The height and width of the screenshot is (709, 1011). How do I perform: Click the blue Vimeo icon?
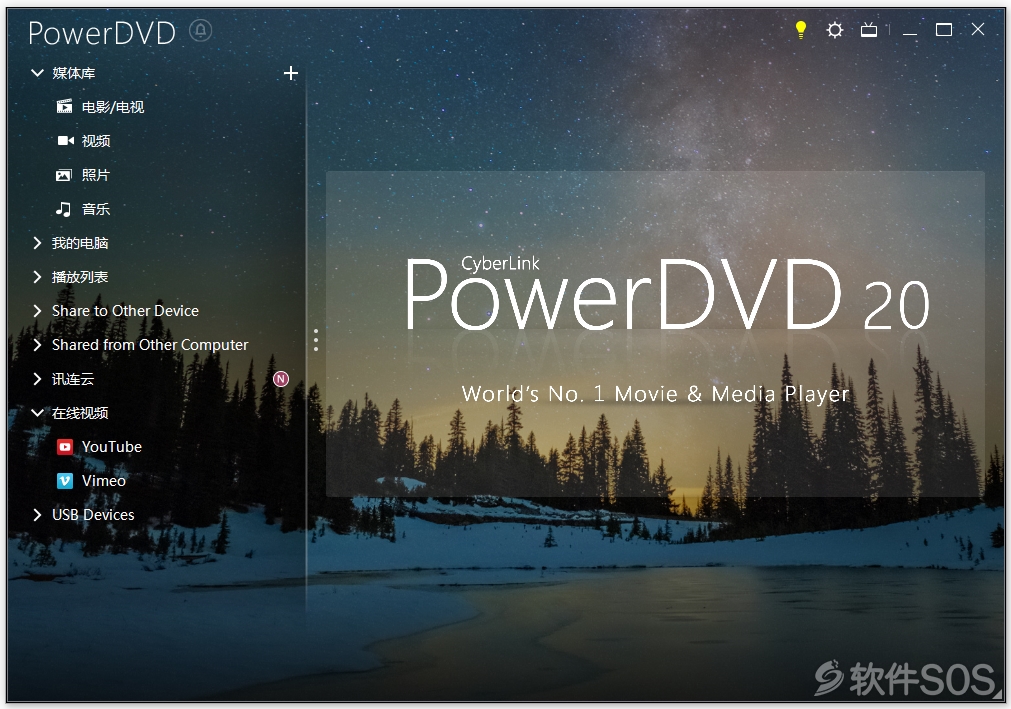click(65, 481)
